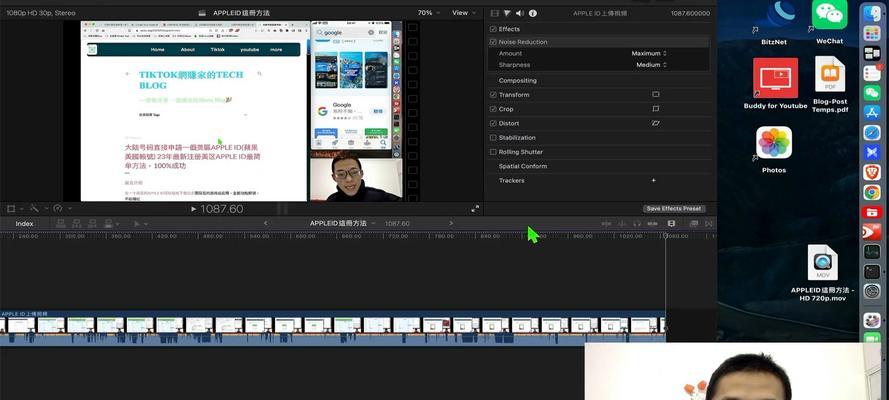Open Brave browser from the Dock

pos(872,172)
